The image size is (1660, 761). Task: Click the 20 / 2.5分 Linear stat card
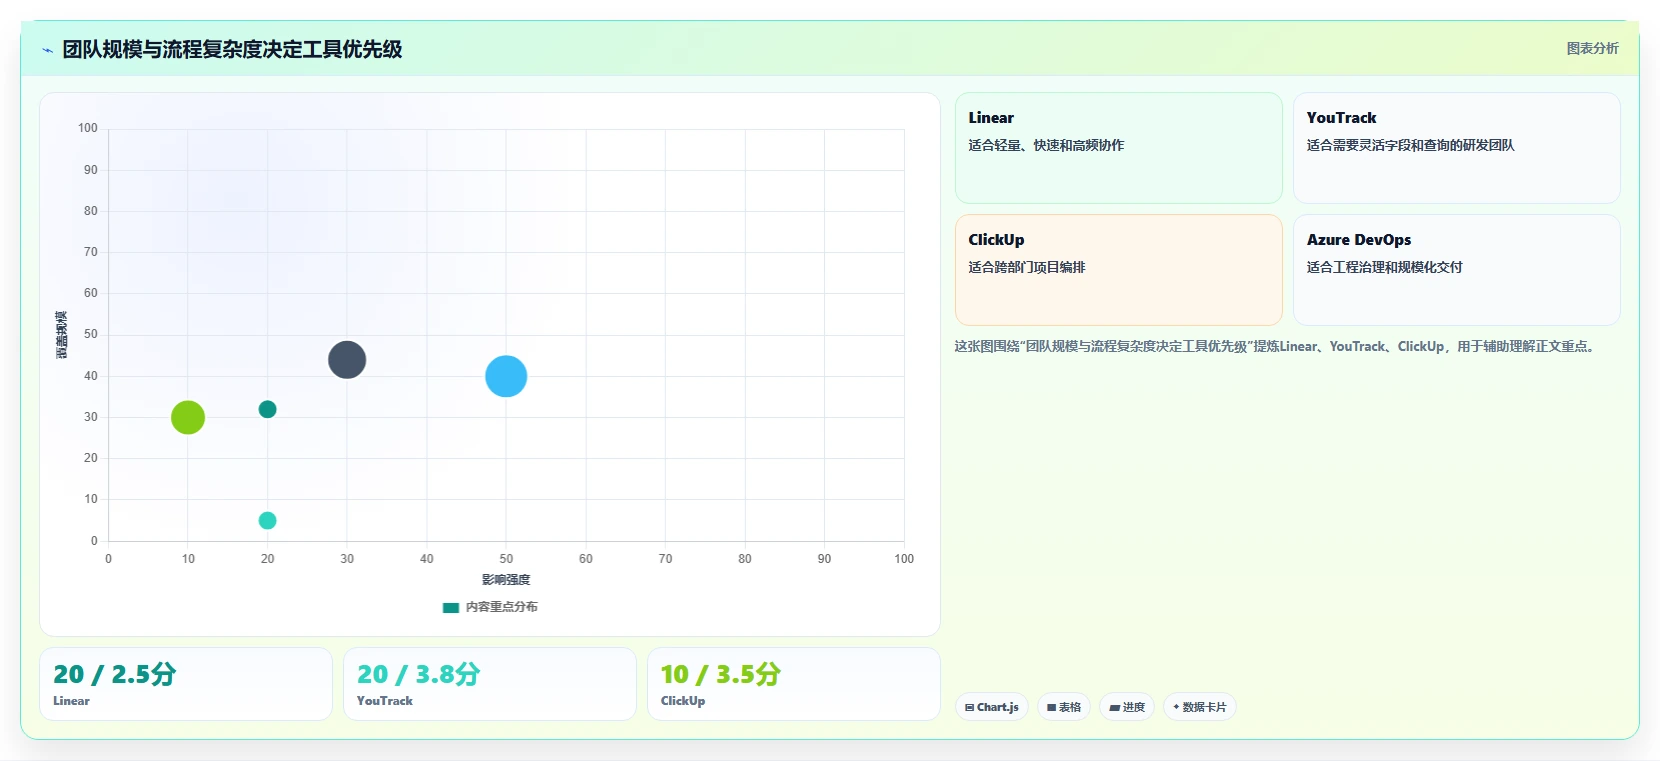pyautogui.click(x=186, y=684)
